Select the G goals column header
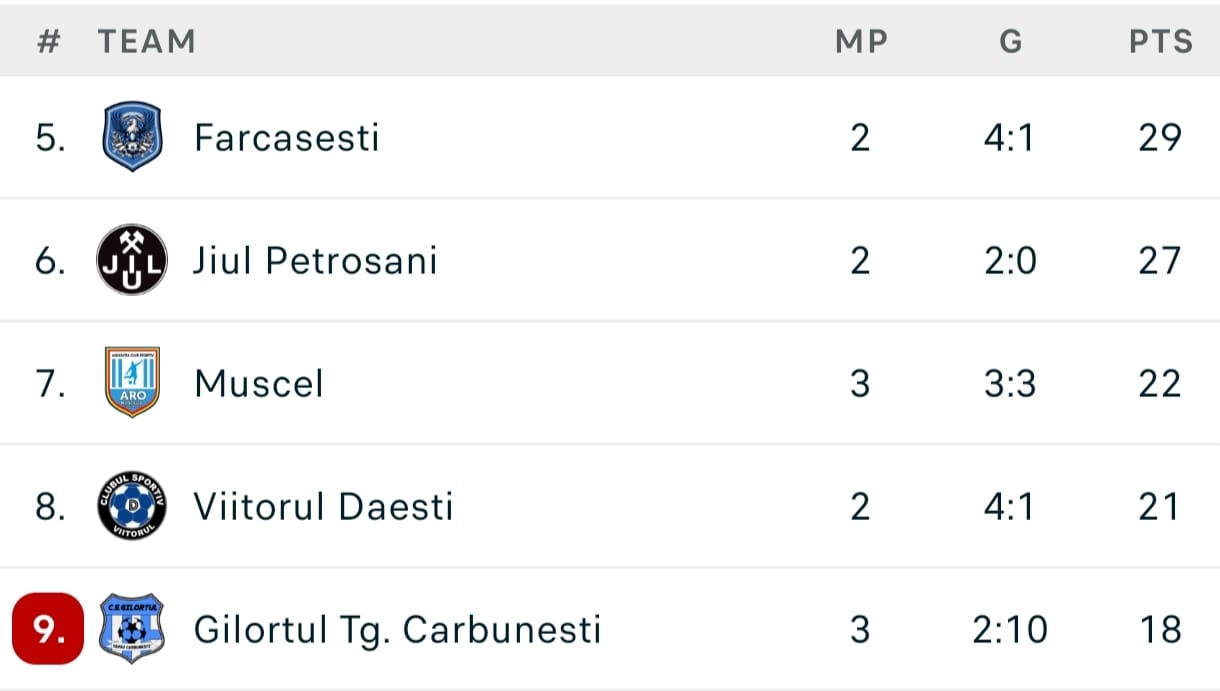 (x=1011, y=41)
